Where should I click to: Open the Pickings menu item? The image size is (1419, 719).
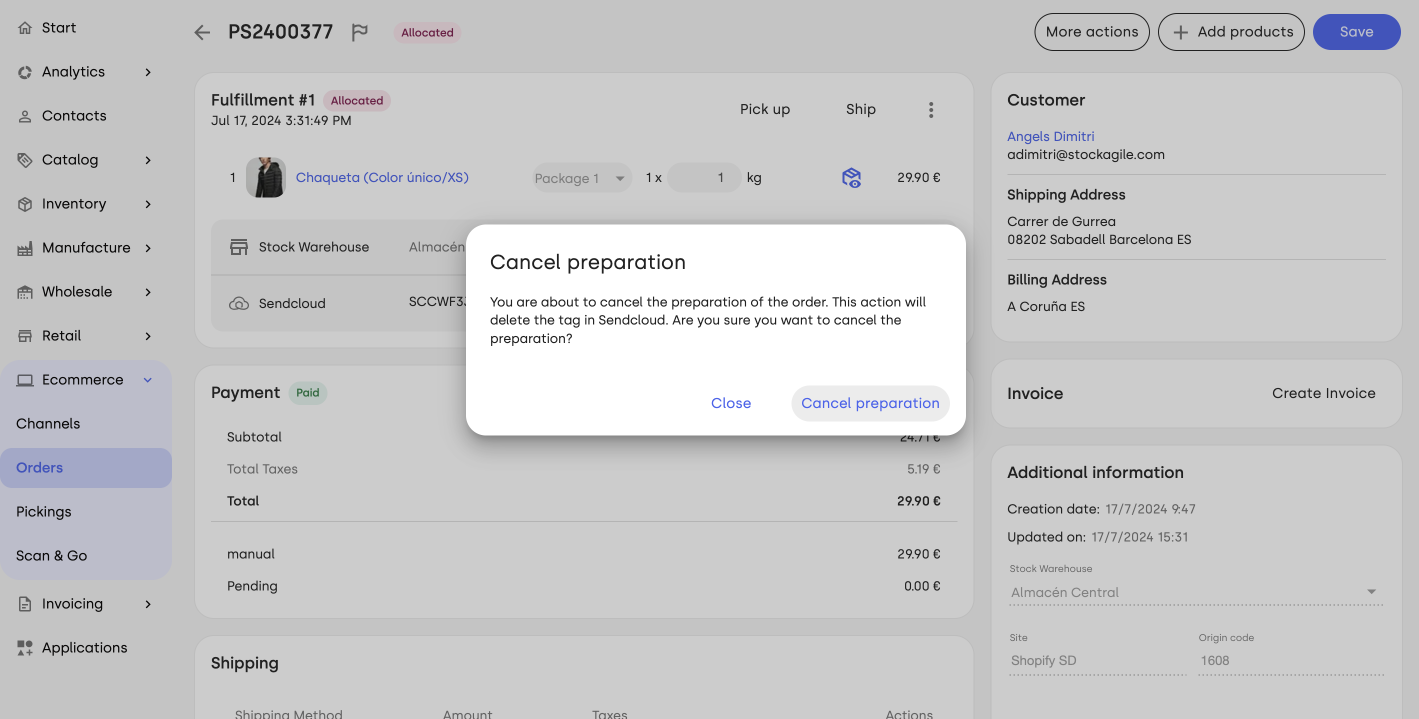click(86, 512)
